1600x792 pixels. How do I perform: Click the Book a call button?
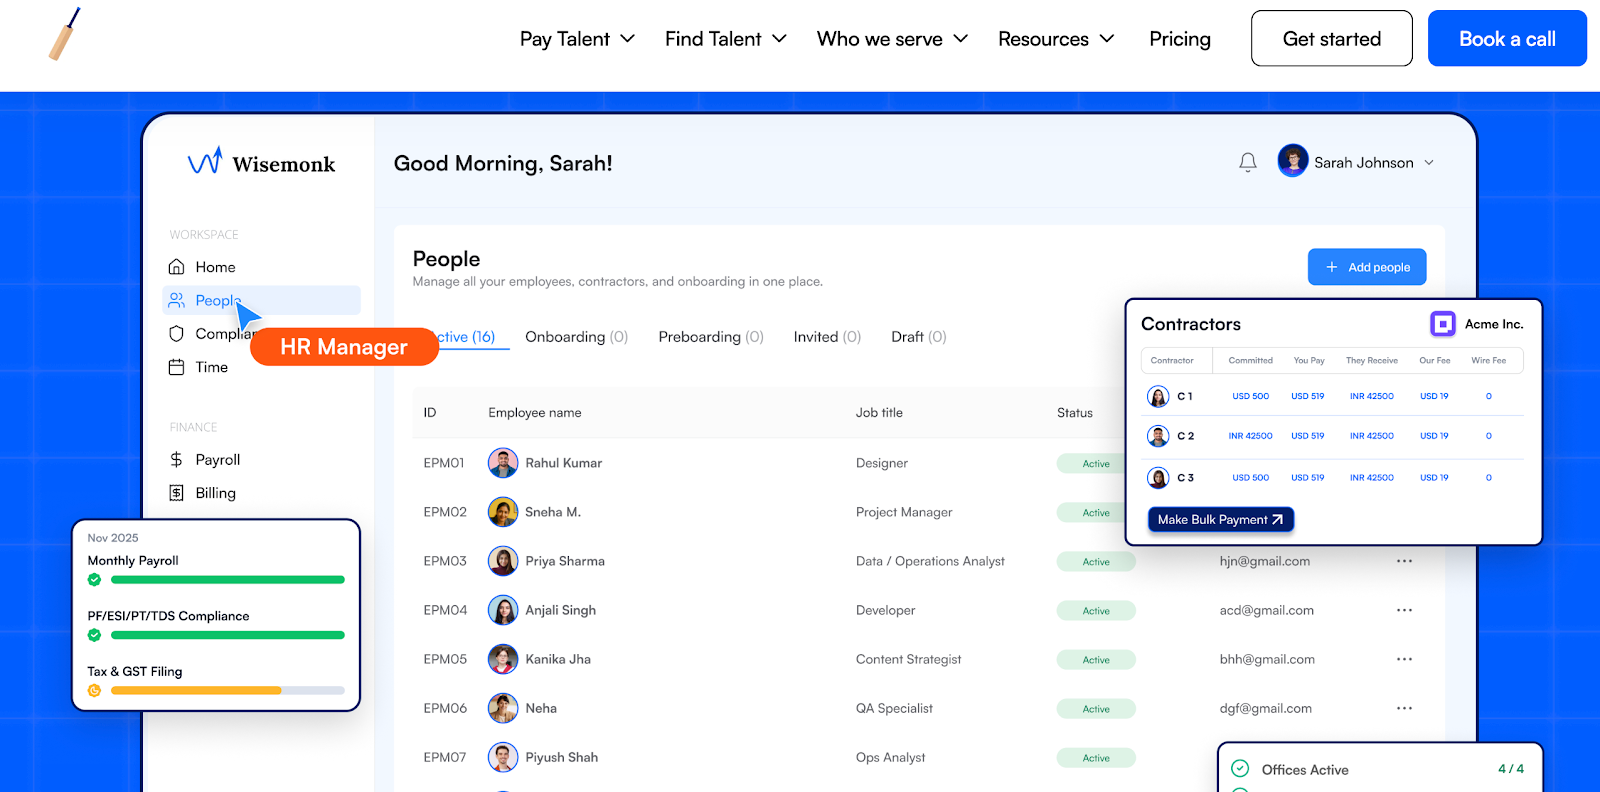1507,38
